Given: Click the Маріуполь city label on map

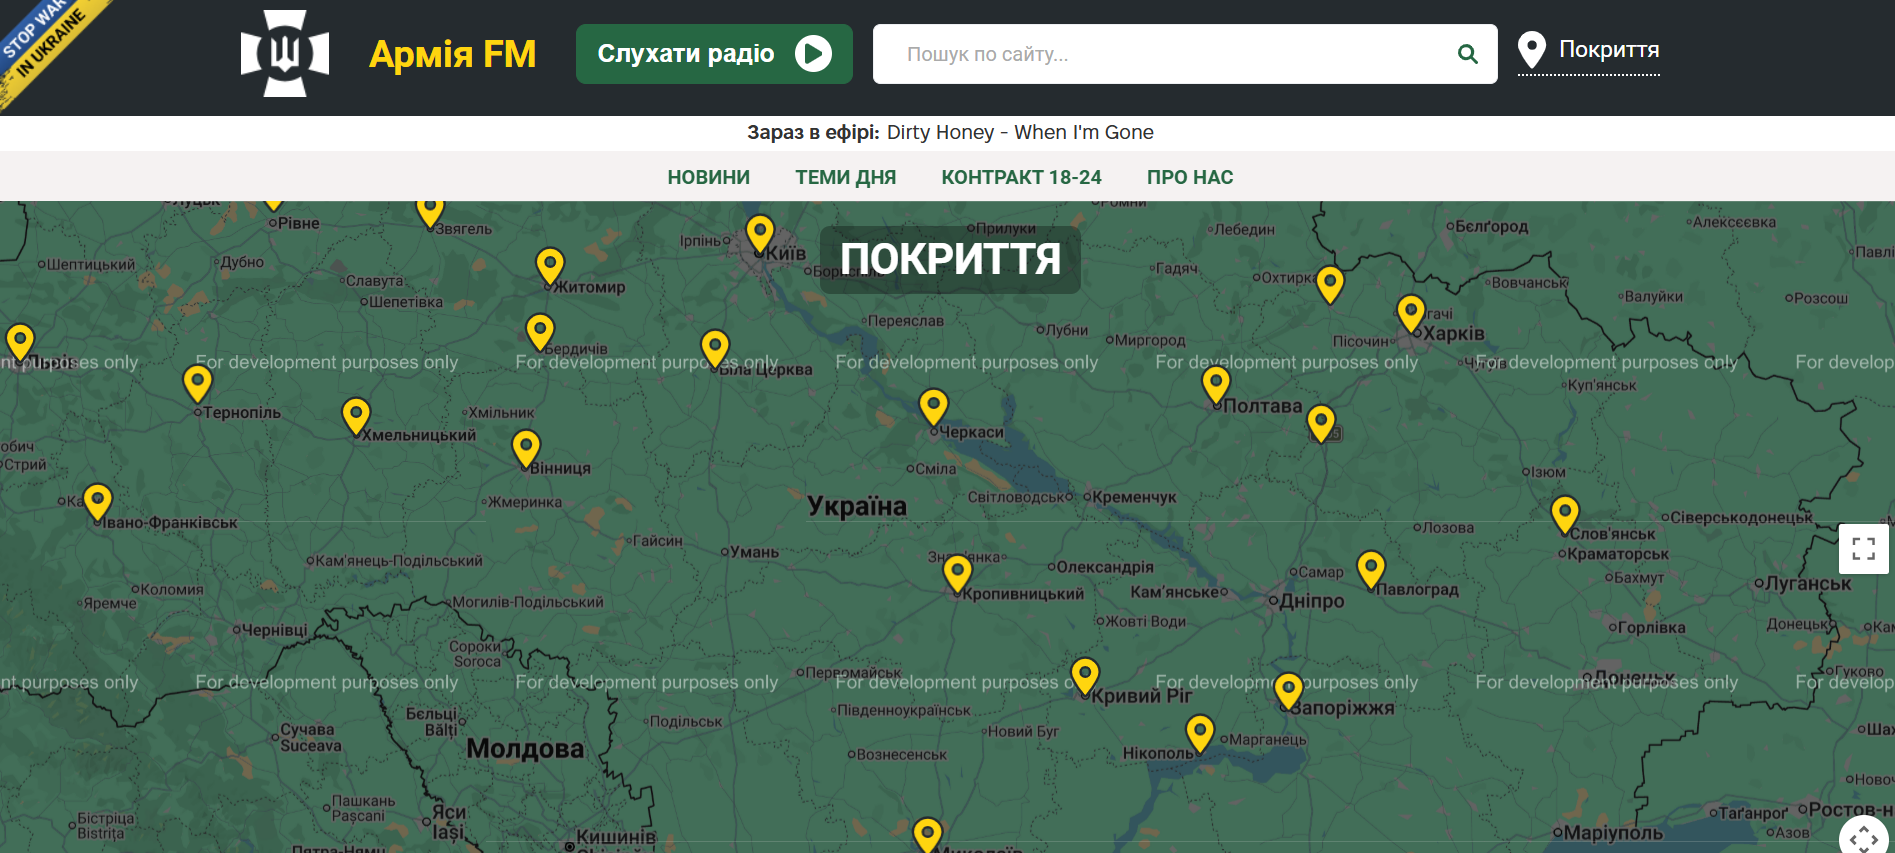Looking at the screenshot, I should pos(1613,833).
